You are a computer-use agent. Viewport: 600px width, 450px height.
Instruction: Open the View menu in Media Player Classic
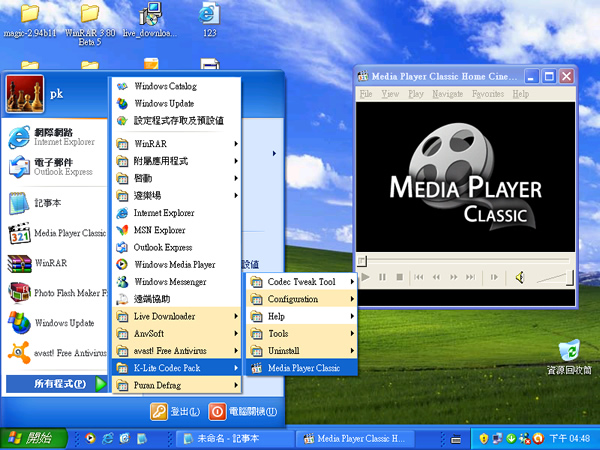click(x=390, y=94)
